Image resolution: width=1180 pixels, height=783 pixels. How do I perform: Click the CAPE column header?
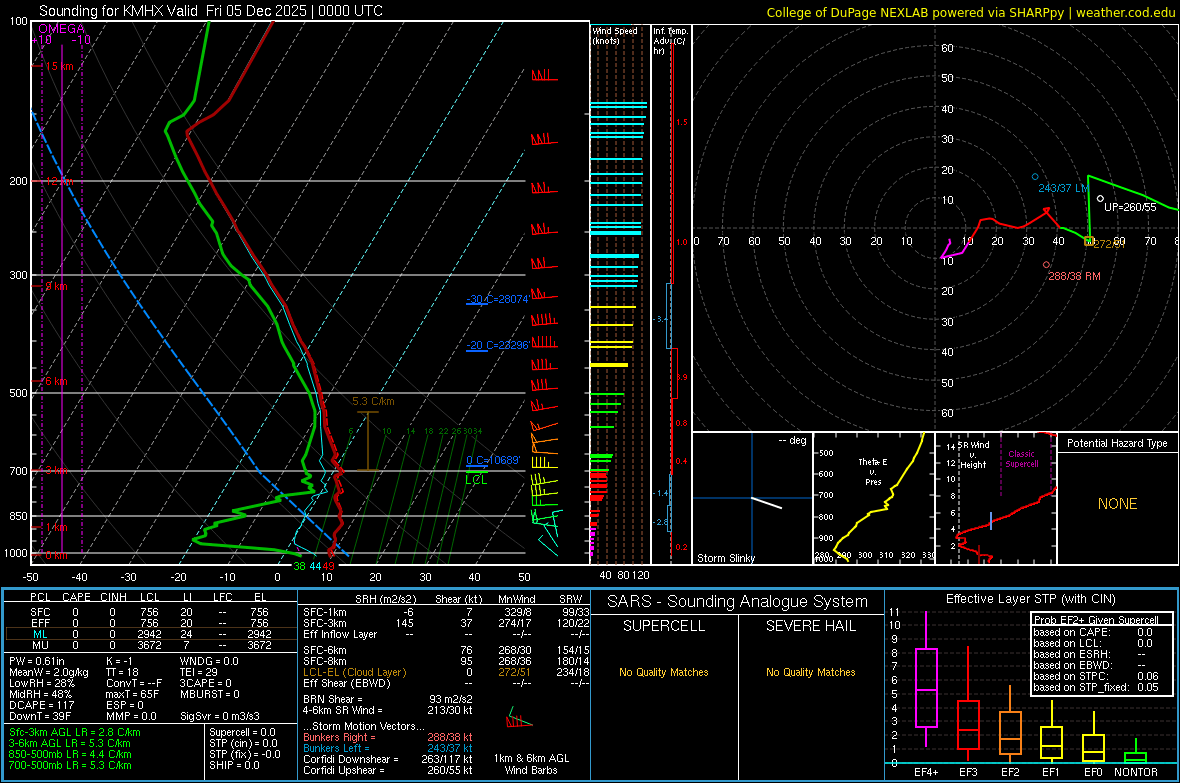(x=76, y=597)
